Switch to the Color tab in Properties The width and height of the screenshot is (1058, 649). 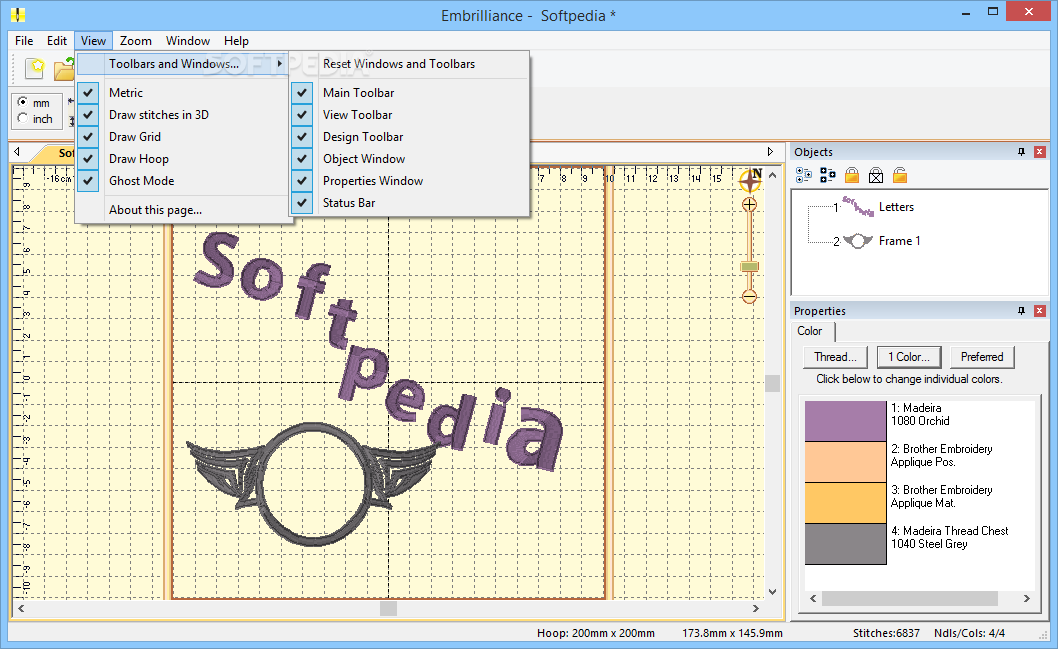pyautogui.click(x=810, y=331)
